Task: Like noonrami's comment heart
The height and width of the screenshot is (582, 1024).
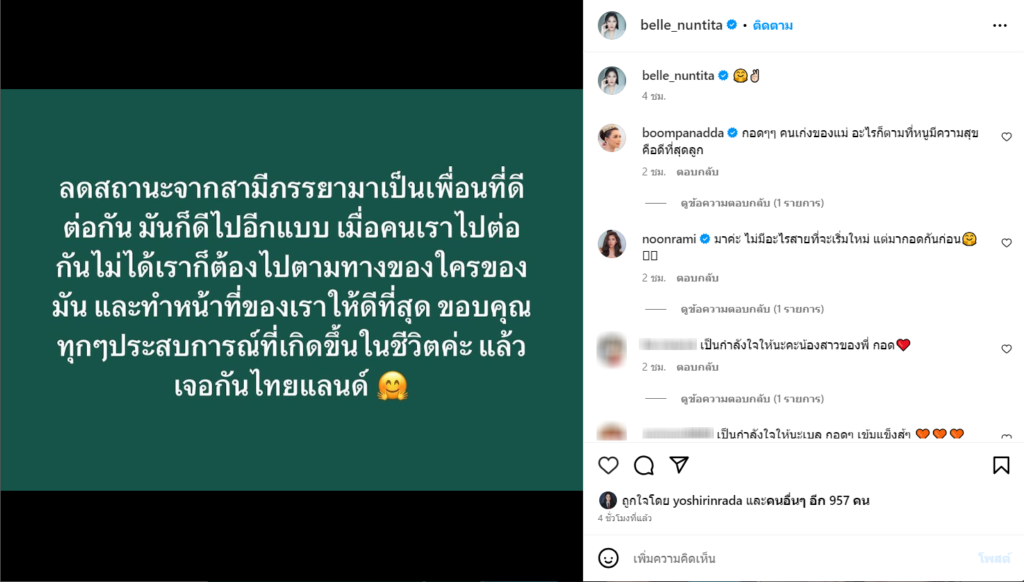Action: pyautogui.click(x=1006, y=242)
